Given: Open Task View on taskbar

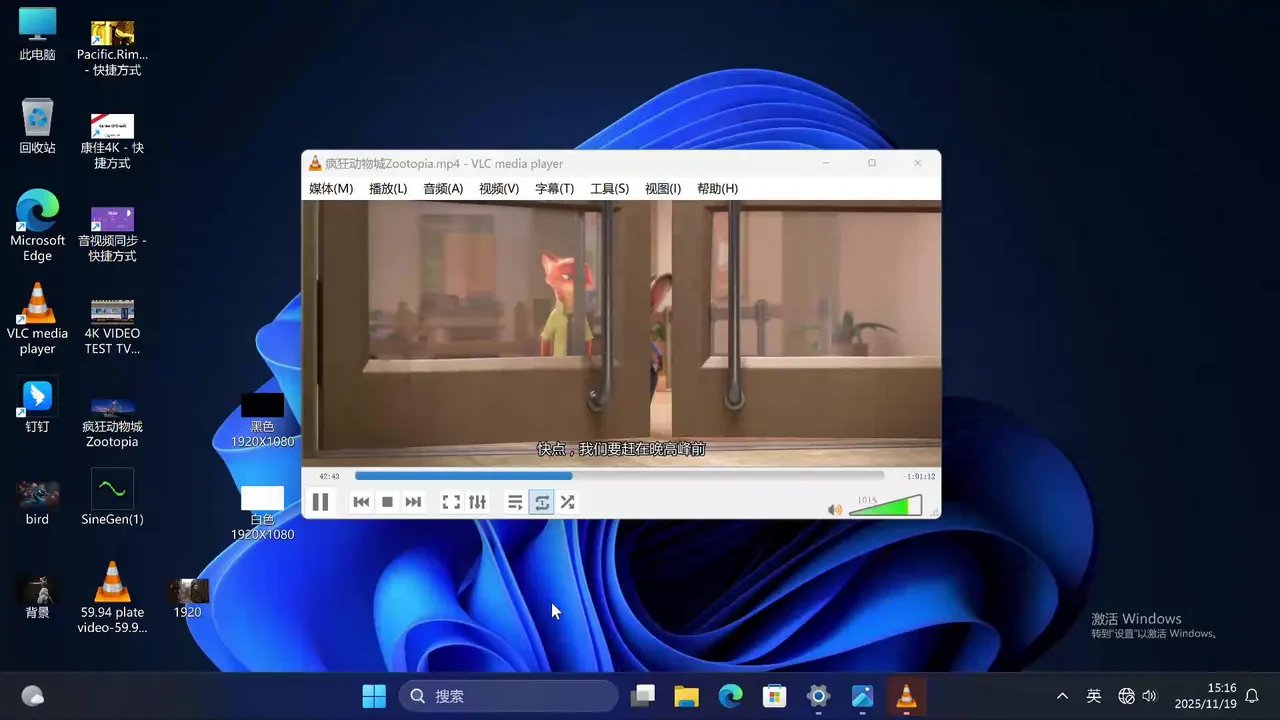Looking at the screenshot, I should pyautogui.click(x=642, y=696).
